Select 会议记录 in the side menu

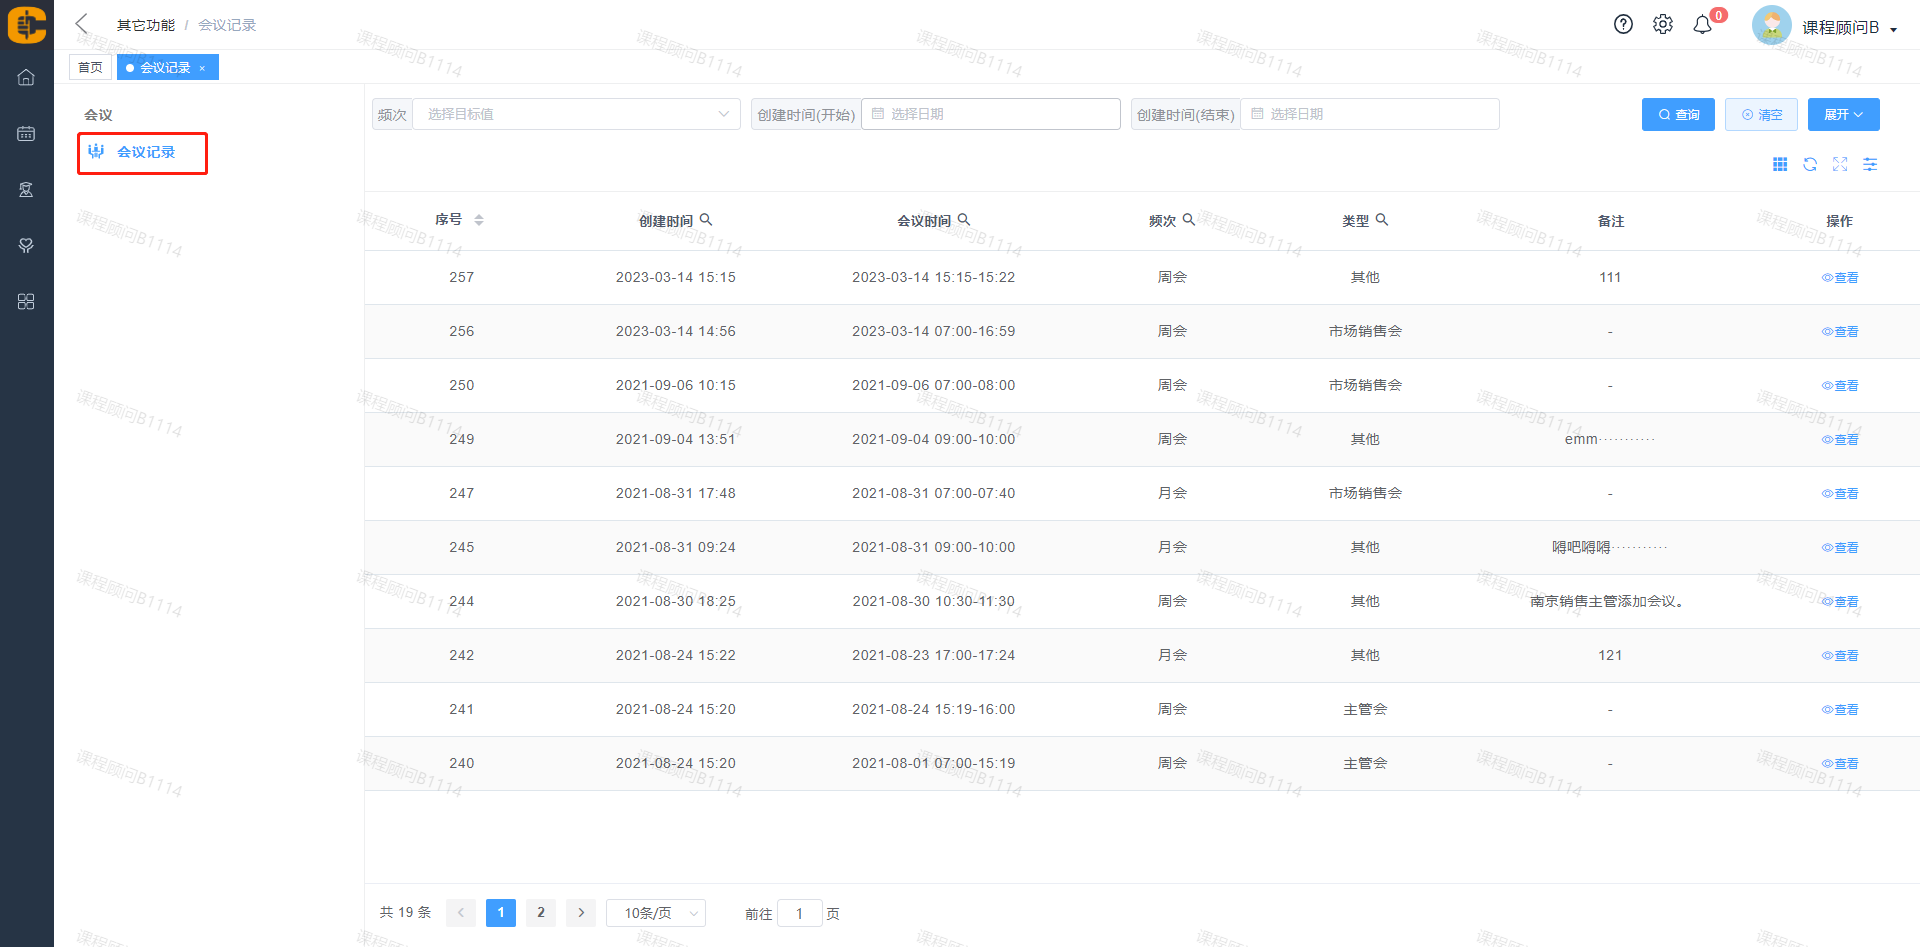point(143,152)
